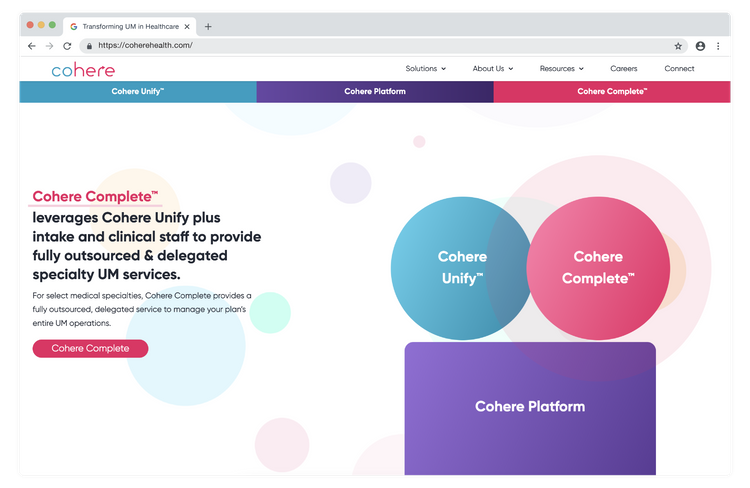The width and height of the screenshot is (750, 488).
Task: Select the Cohere Unify blue tab
Action: point(138,91)
